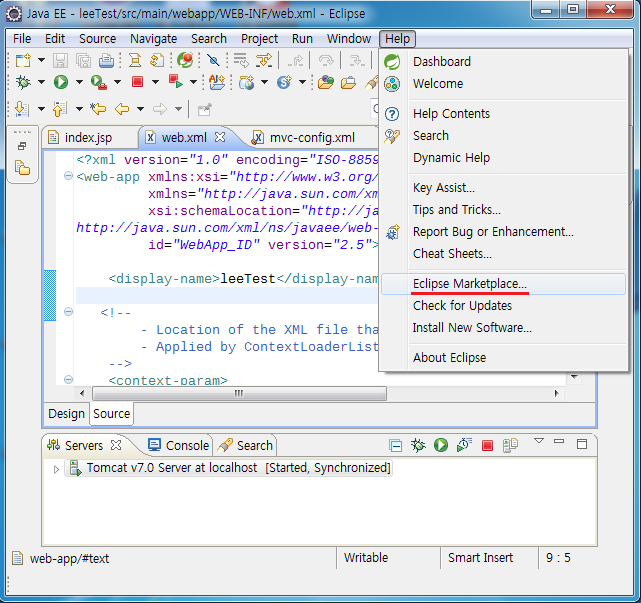Click the red Stop square in main toolbar
This screenshot has height=603, width=641.
[x=137, y=82]
